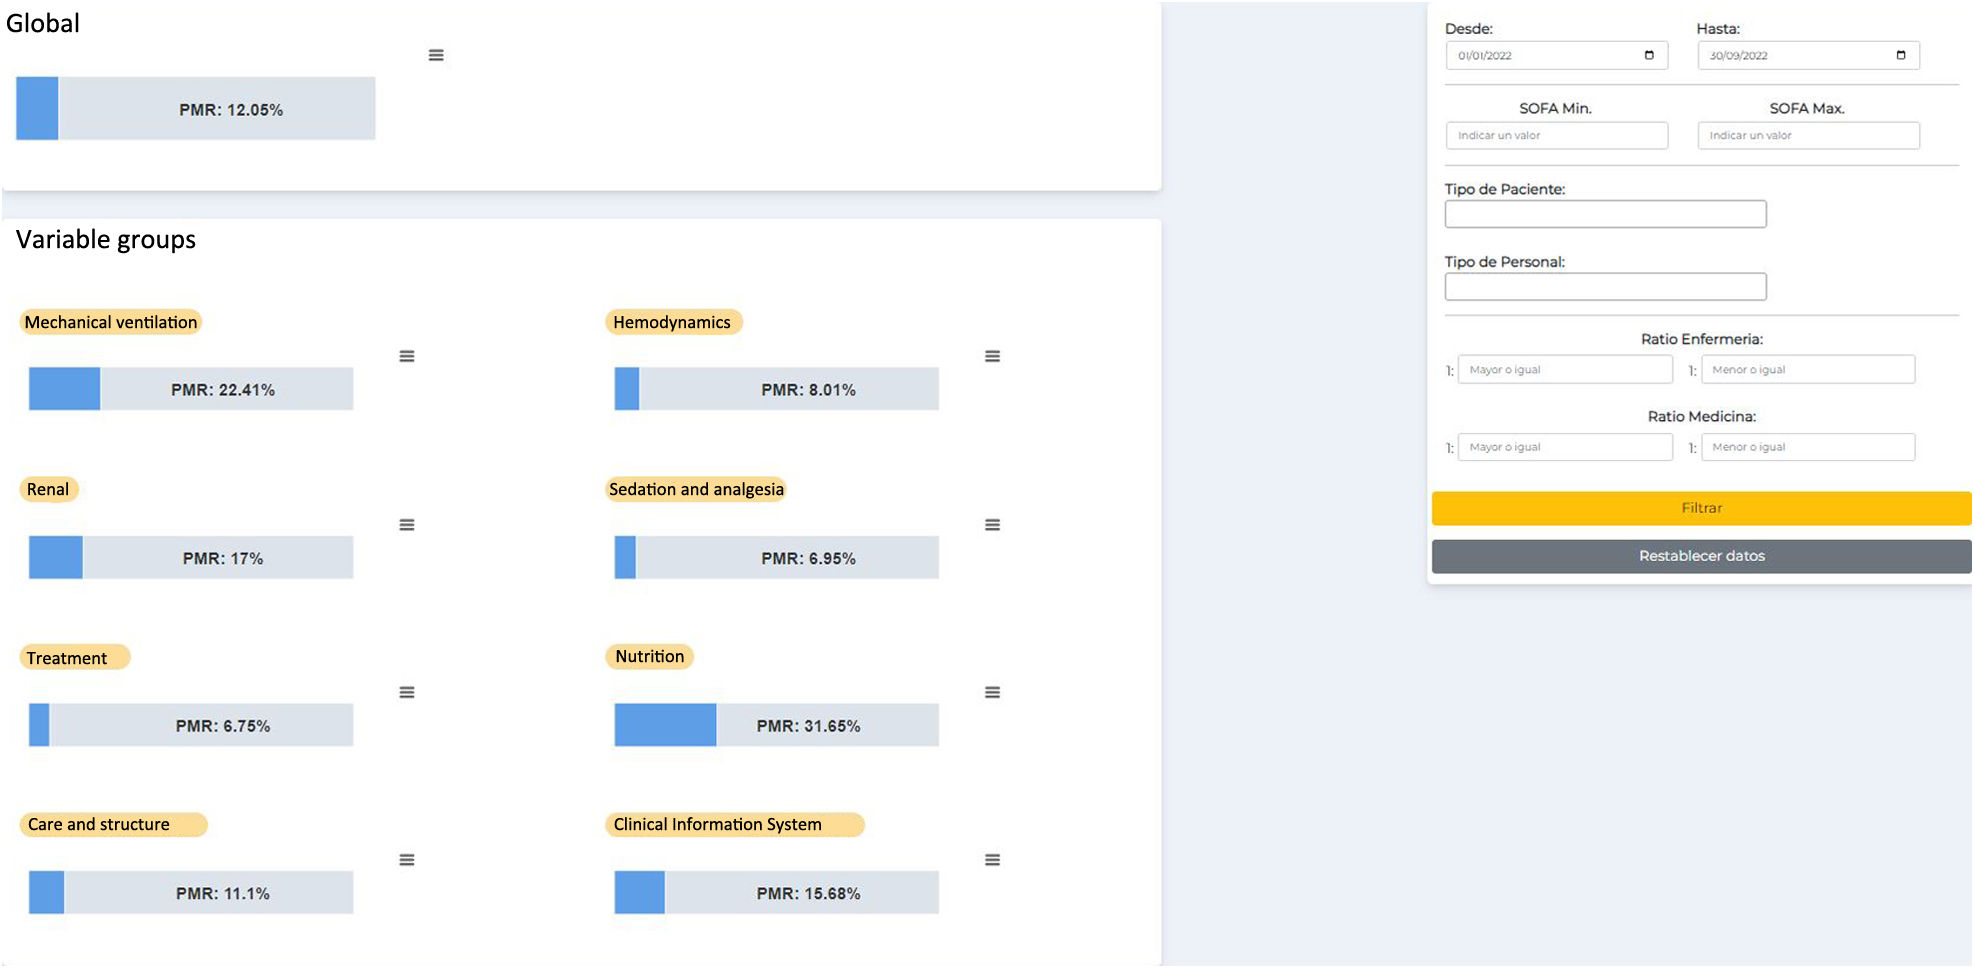Open Sedation and analgesia chart menu
Viewport: 1975px width, 969px height.
[992, 525]
